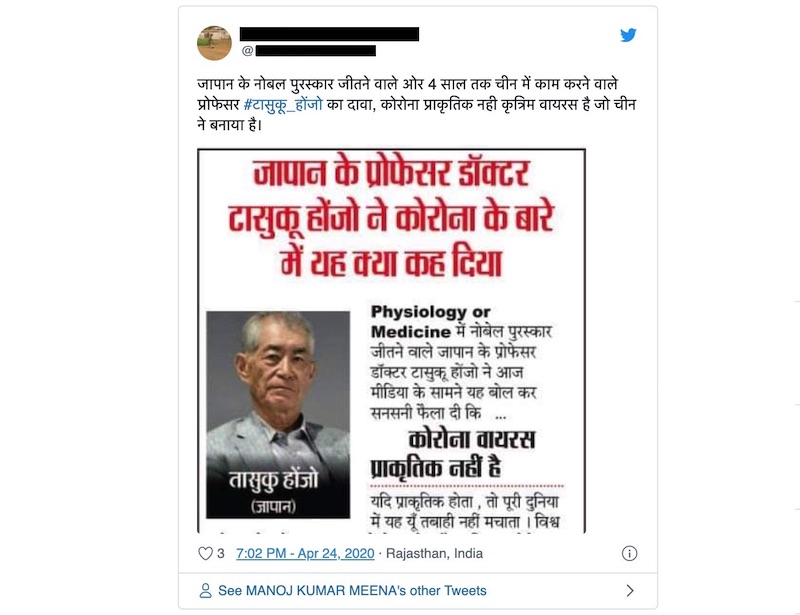800x615 pixels.
Task: Click the तासुकु होंजो (जापान) photo caption
Action: coord(273,491)
